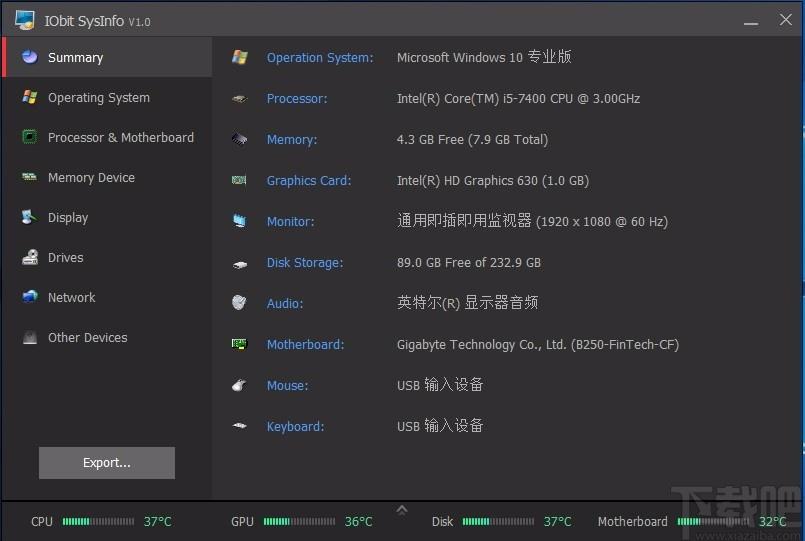Click the graphics card icon beside Graphics Card
Viewport: 805px width, 541px height.
tap(239, 180)
